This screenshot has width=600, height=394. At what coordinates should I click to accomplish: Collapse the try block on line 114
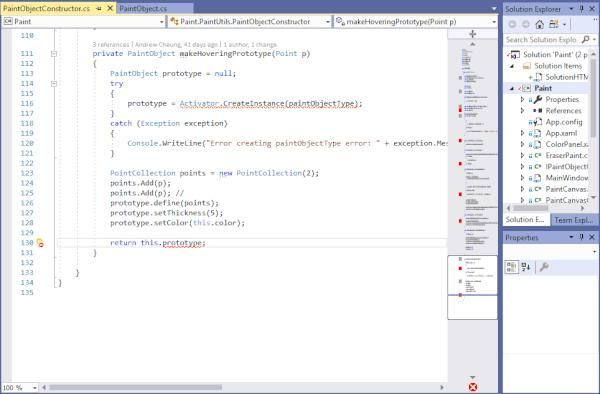pyautogui.click(x=54, y=83)
